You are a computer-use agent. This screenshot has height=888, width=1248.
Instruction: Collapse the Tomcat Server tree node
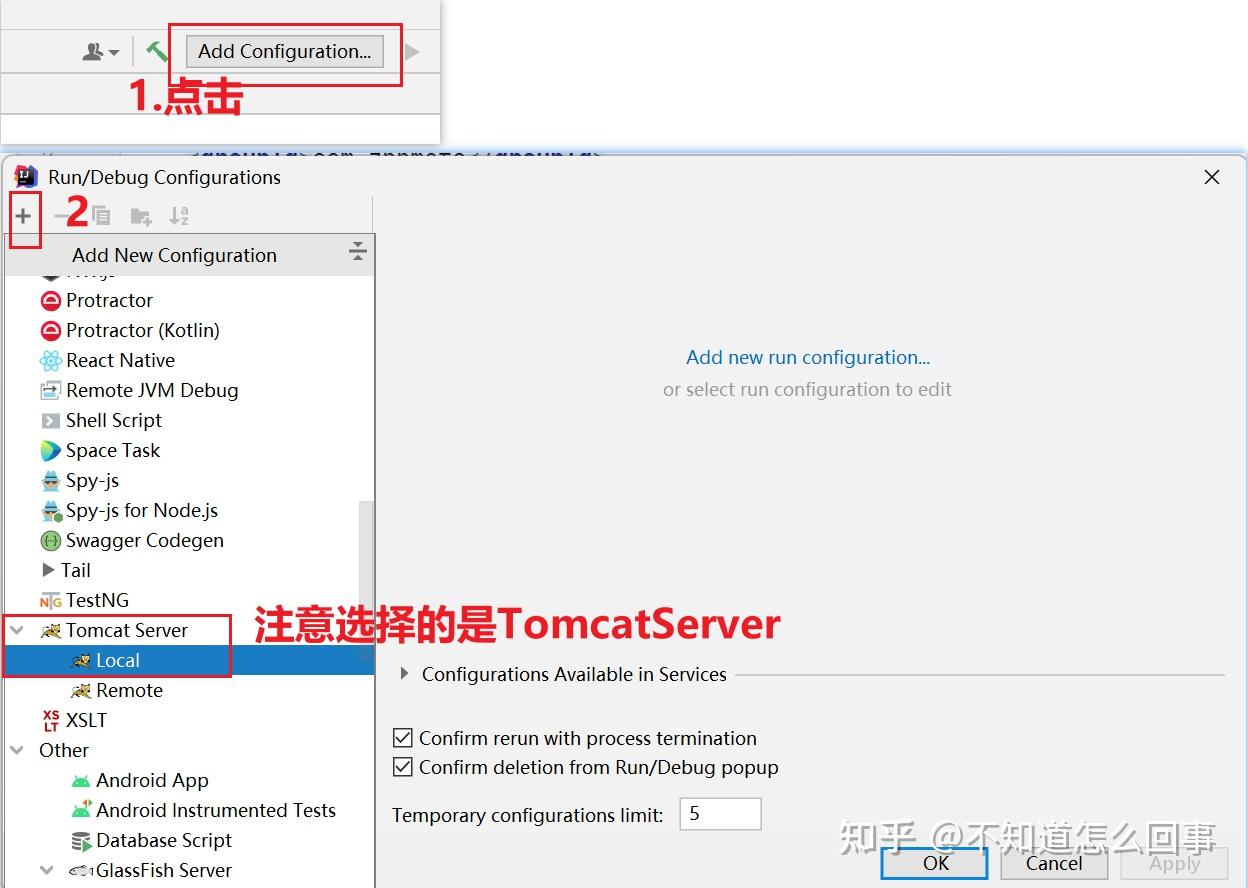(x=16, y=630)
